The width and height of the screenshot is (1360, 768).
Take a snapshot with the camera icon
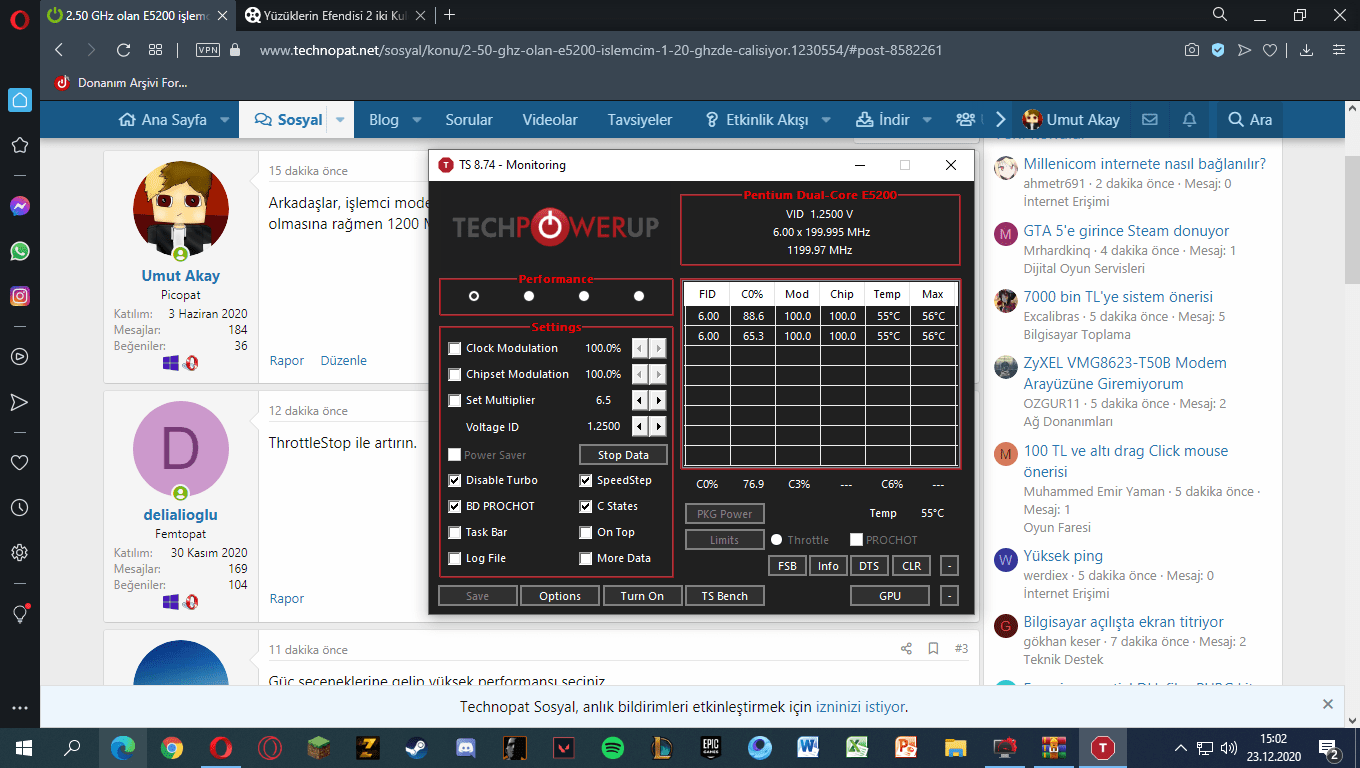click(x=1191, y=50)
